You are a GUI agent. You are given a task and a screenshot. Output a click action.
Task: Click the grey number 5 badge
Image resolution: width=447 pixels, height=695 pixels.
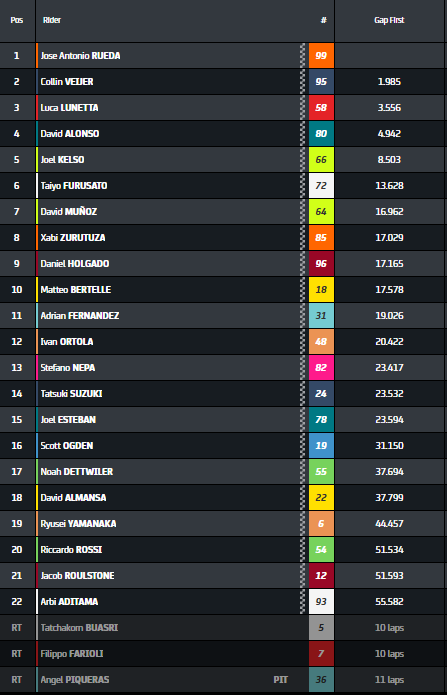click(x=321, y=627)
